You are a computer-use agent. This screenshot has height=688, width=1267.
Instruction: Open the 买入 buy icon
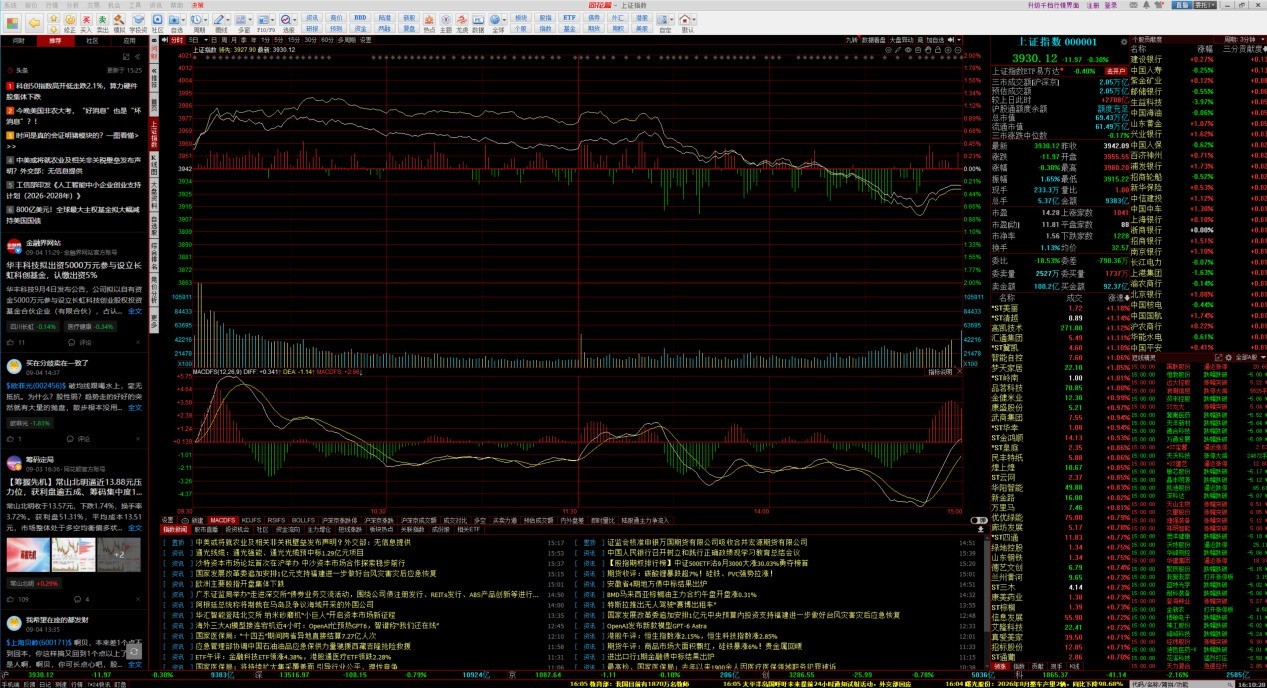[86, 22]
